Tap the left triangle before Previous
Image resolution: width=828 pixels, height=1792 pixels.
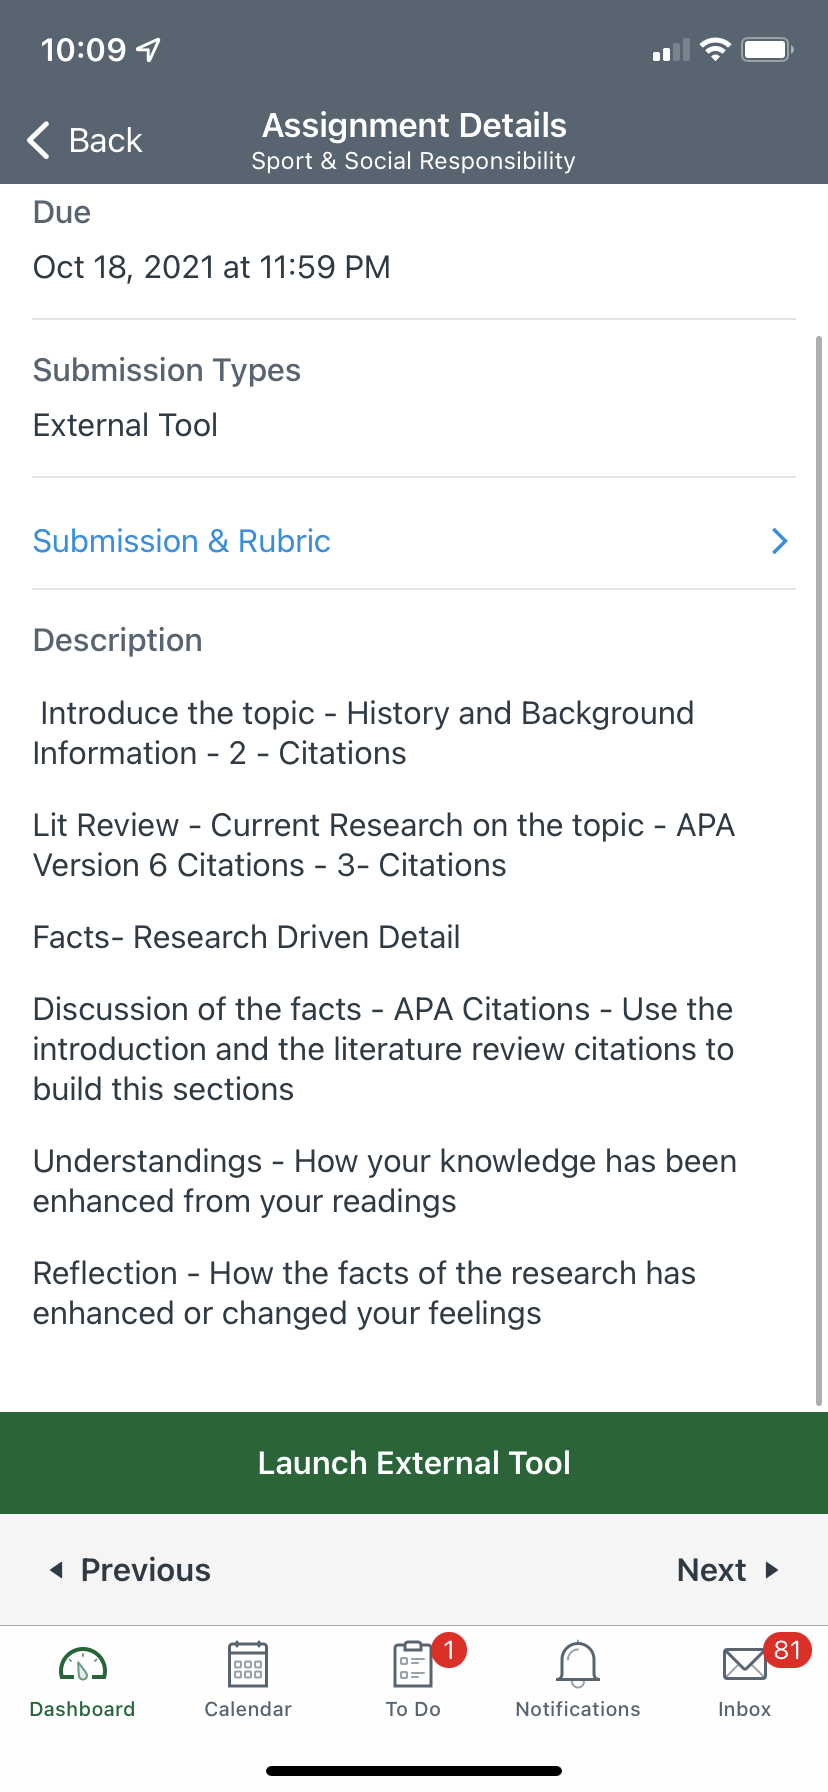point(57,1570)
